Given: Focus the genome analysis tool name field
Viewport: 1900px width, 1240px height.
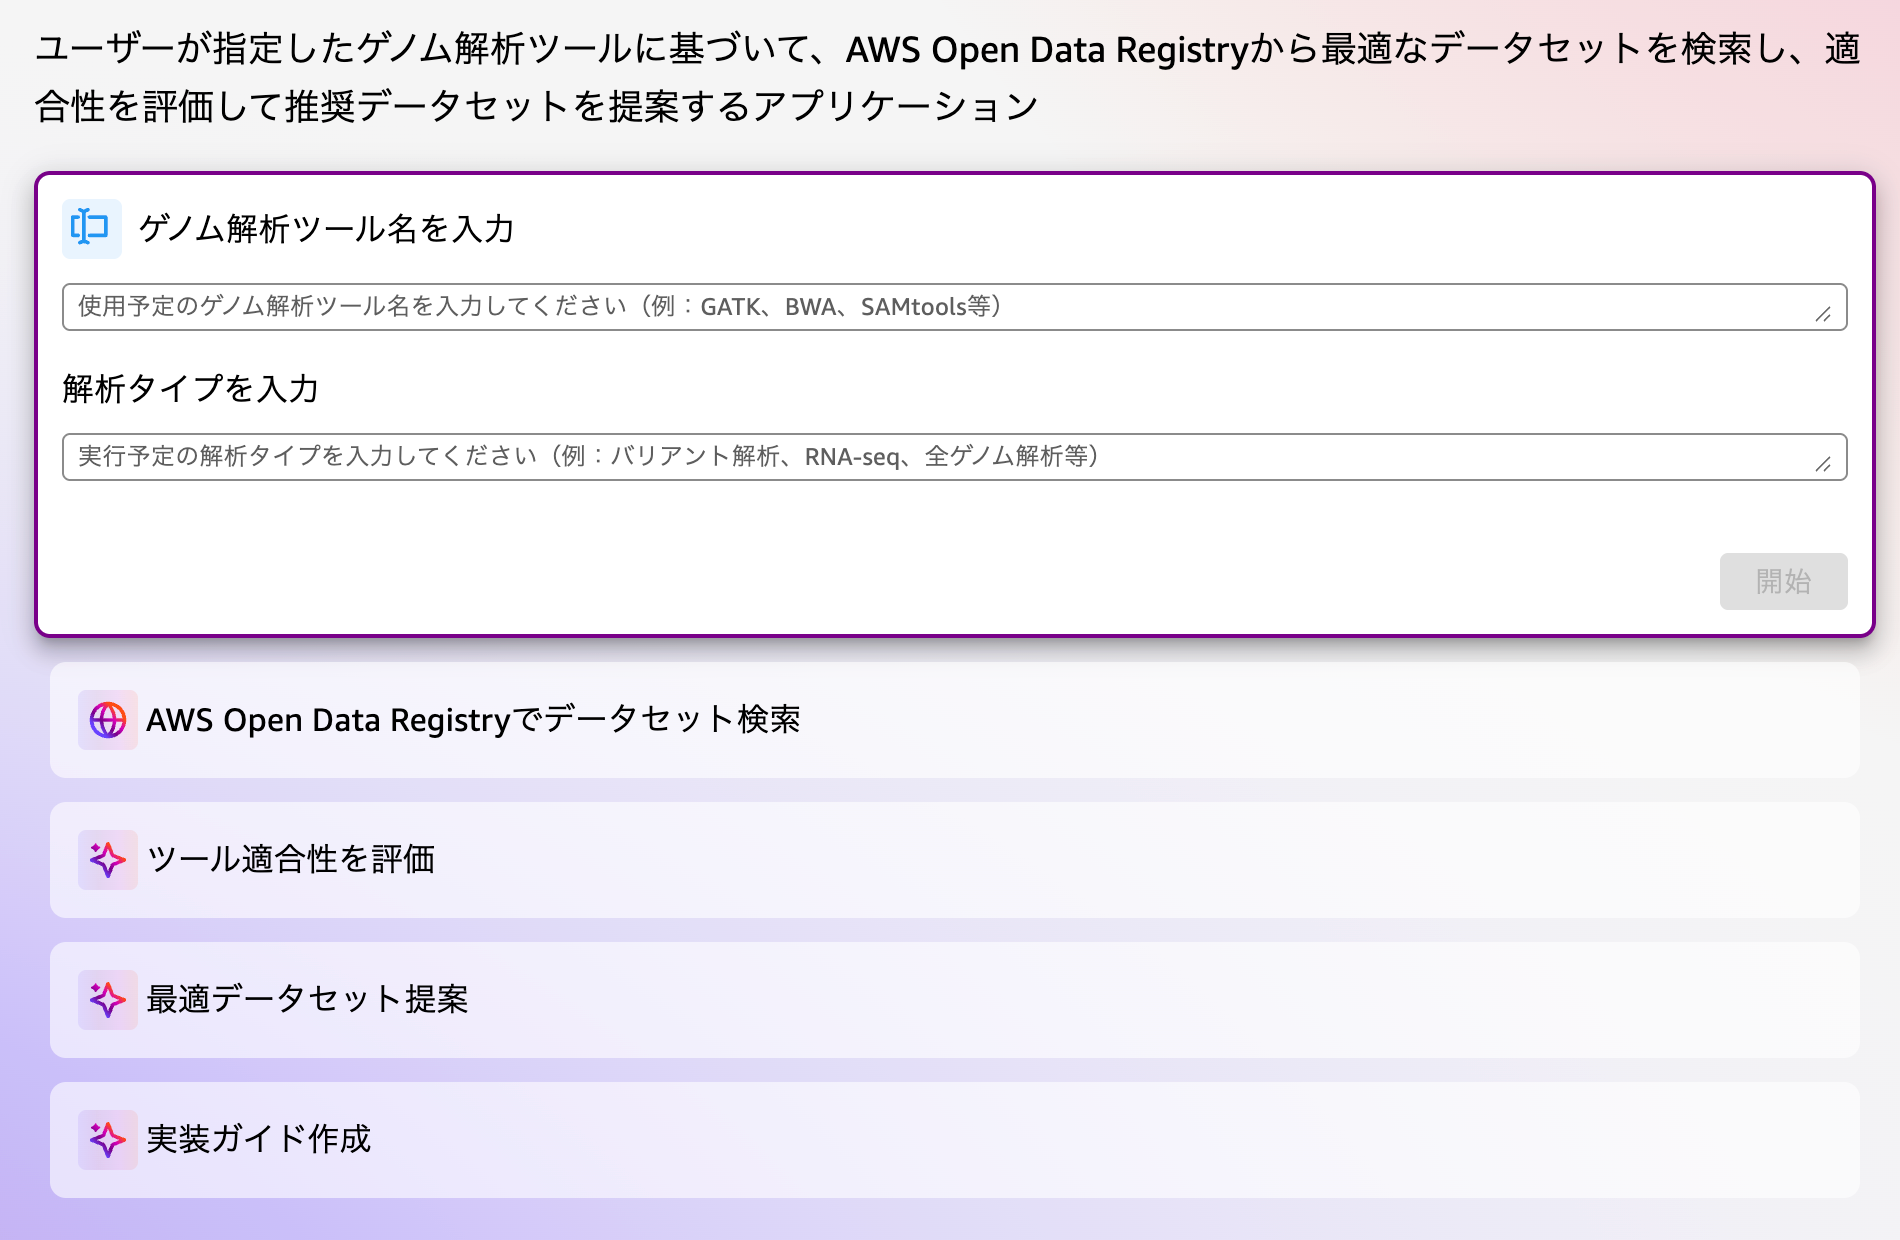Looking at the screenshot, I should coord(940,307).
